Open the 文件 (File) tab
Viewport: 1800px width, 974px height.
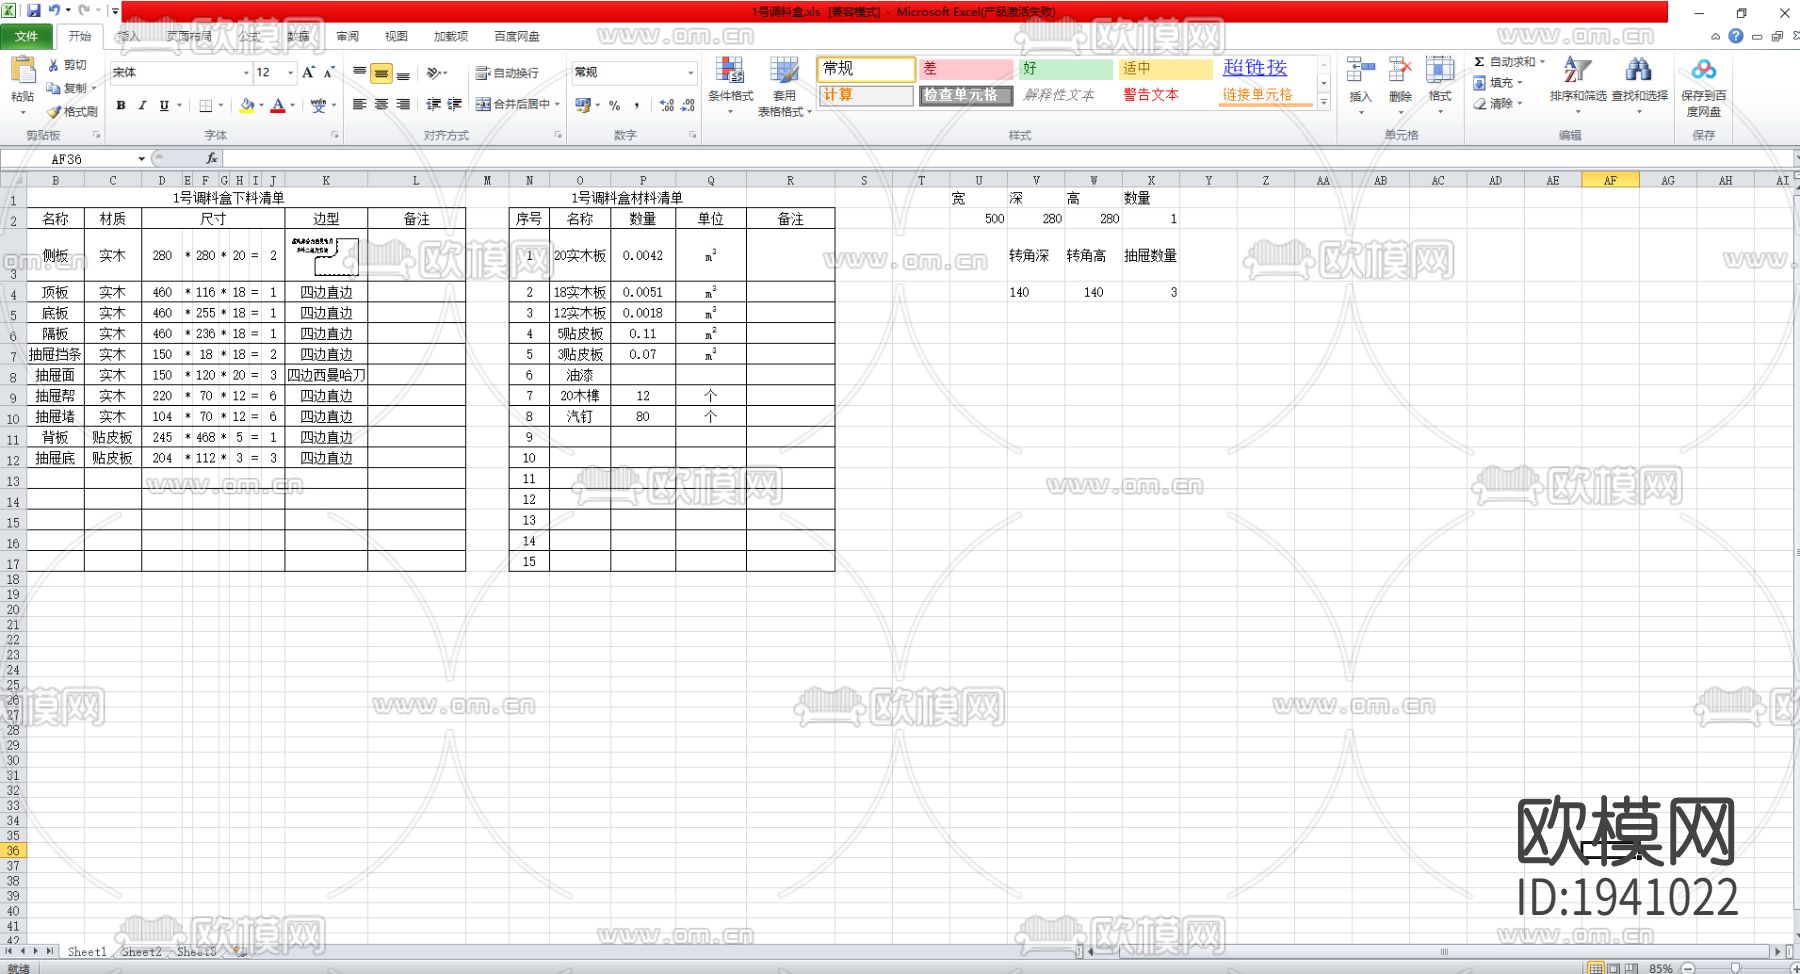[27, 36]
